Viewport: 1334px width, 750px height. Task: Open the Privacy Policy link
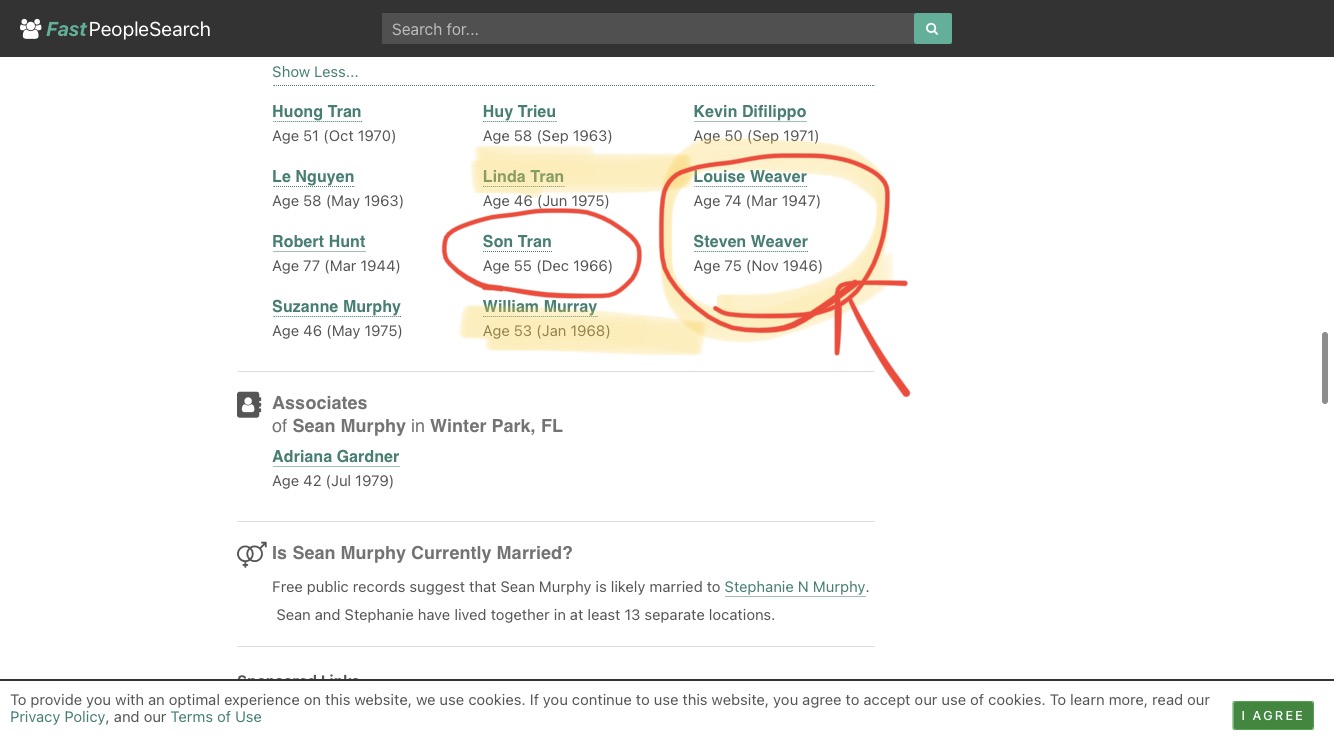(58, 717)
